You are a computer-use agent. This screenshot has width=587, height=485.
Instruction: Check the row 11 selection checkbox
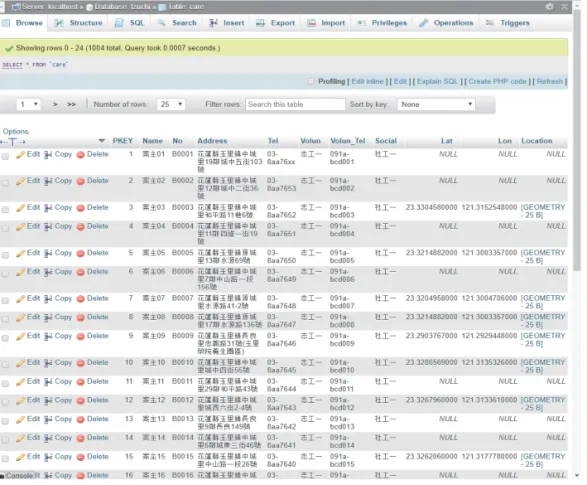pos(5,384)
